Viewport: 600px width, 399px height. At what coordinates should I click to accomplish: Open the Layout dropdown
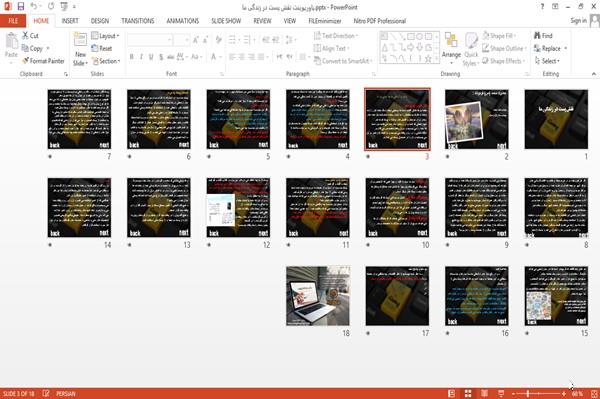point(105,36)
